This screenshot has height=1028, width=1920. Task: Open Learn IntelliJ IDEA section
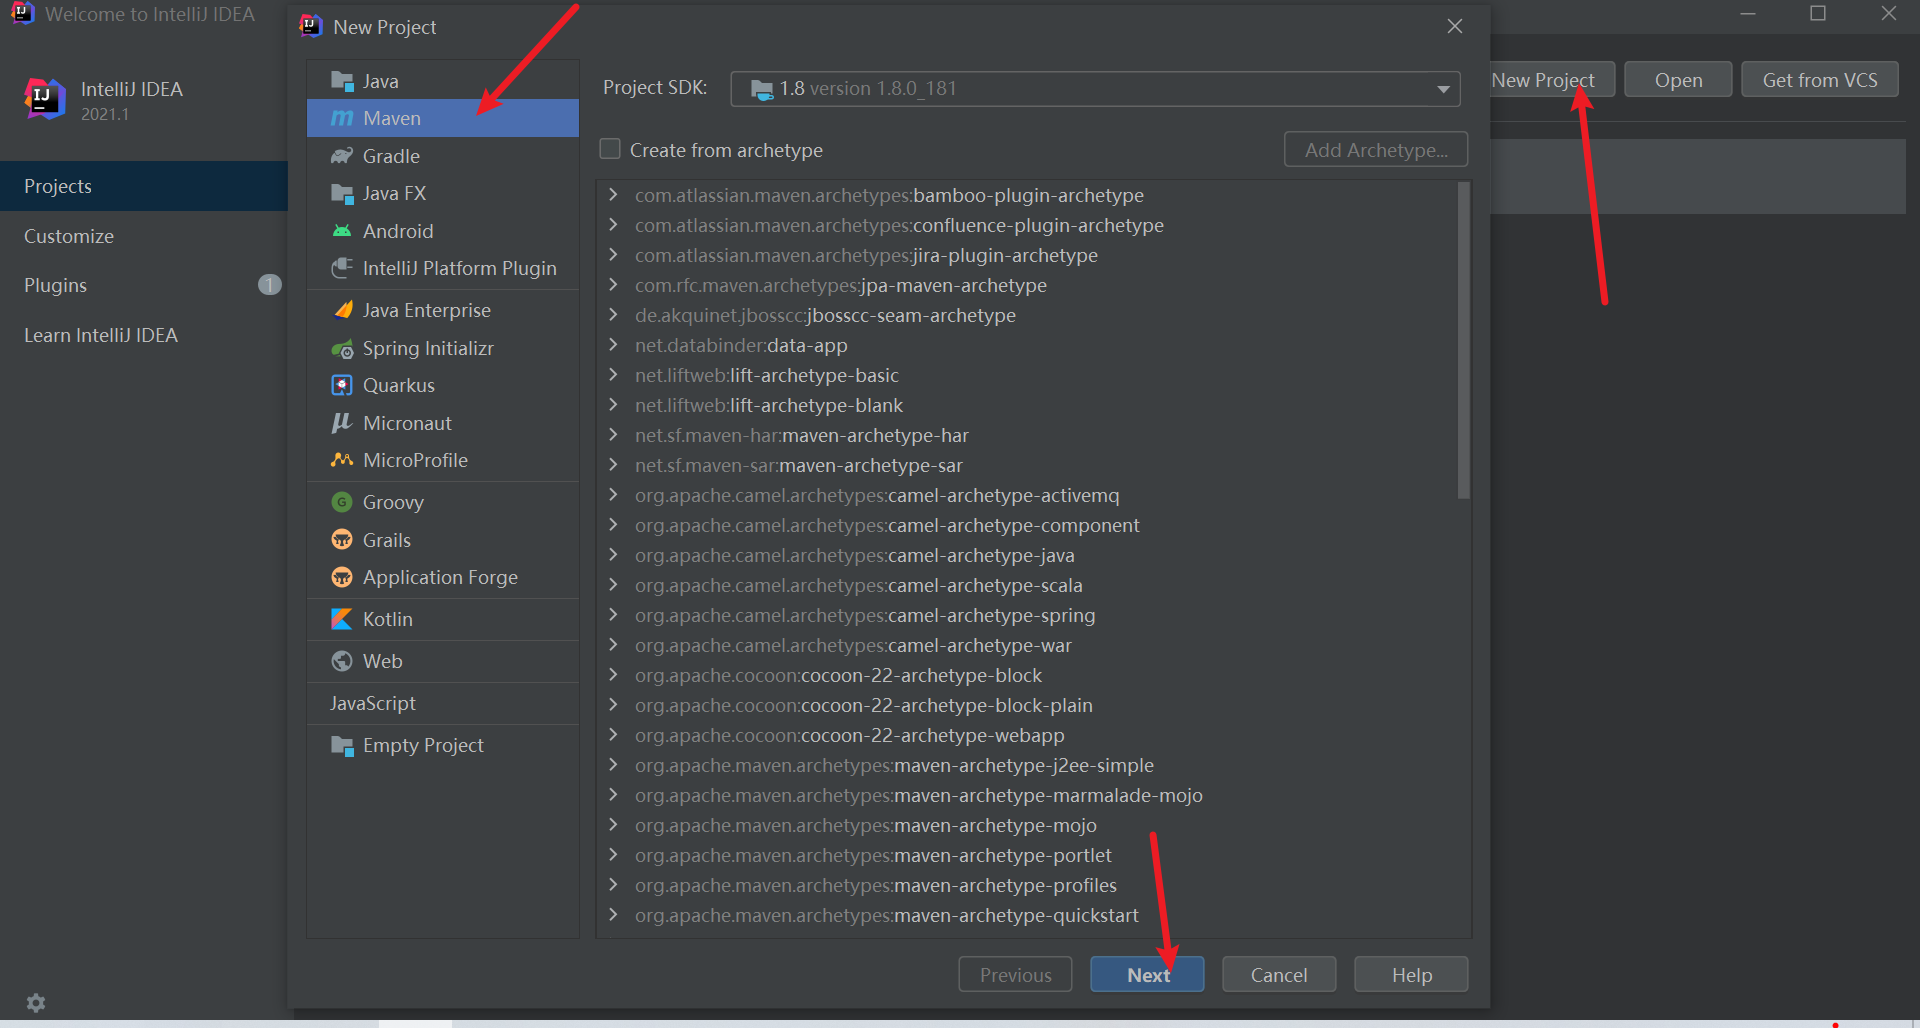coord(144,335)
